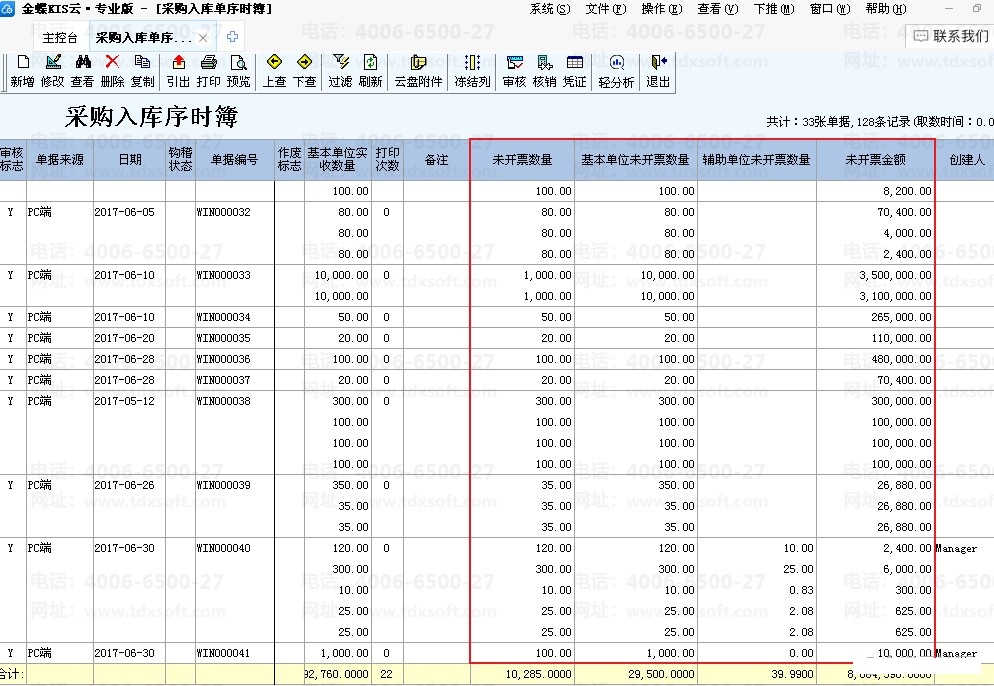Click the 下查 (Trace down) icon
The image size is (994, 686).
304,61
